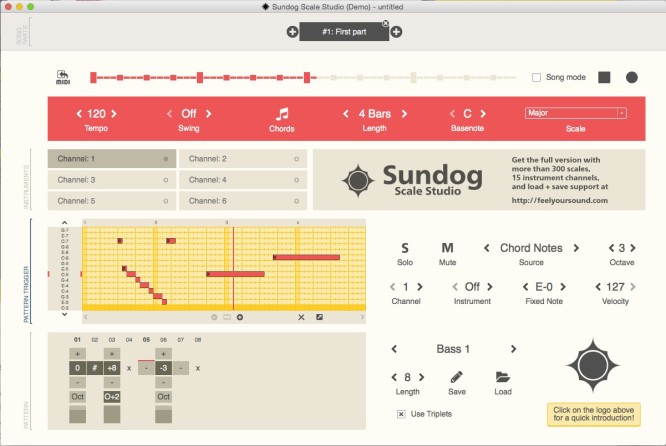Open the Major scale dropdown
The image size is (666, 446).
[576, 113]
